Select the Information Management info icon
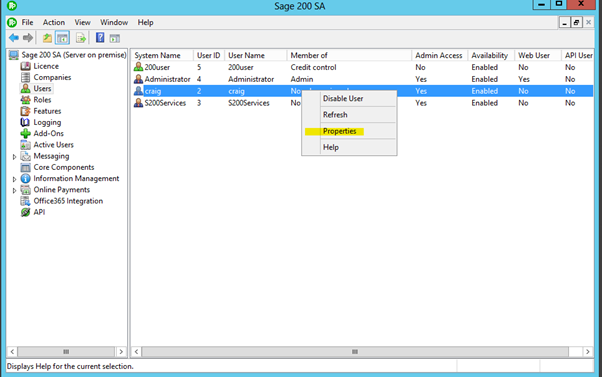The image size is (602, 377). pos(25,179)
